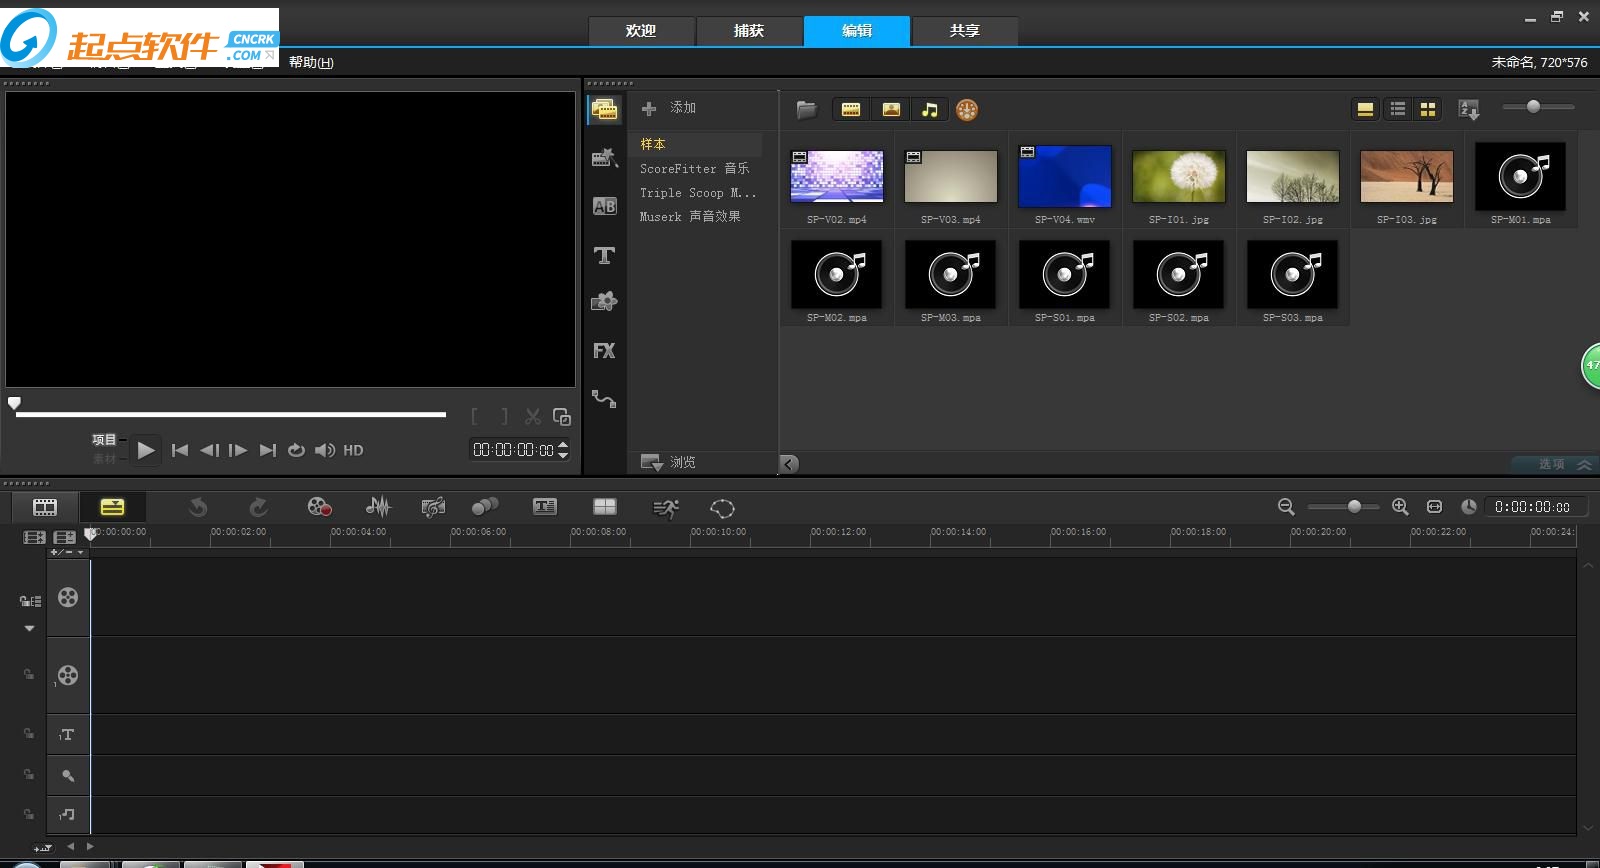Select the ScoreFitter music category
Viewport: 1600px width, 868px height.
(x=694, y=169)
